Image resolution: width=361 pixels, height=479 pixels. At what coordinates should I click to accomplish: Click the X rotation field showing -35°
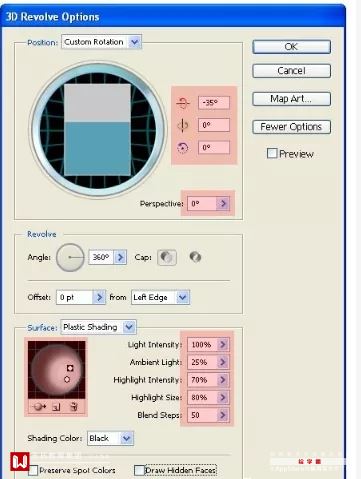point(214,103)
